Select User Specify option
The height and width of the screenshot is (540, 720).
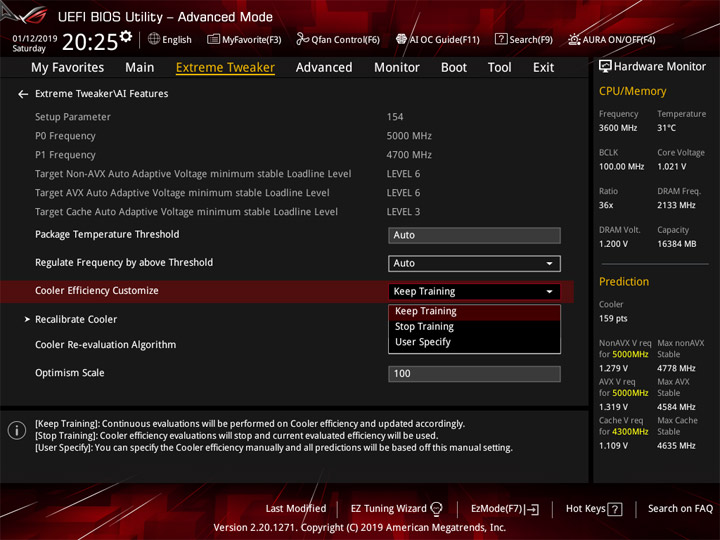point(474,342)
